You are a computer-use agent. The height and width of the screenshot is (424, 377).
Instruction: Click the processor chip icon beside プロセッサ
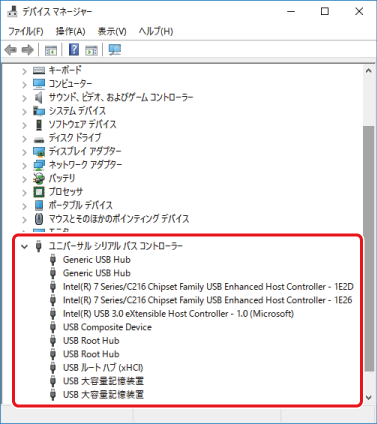point(39,192)
